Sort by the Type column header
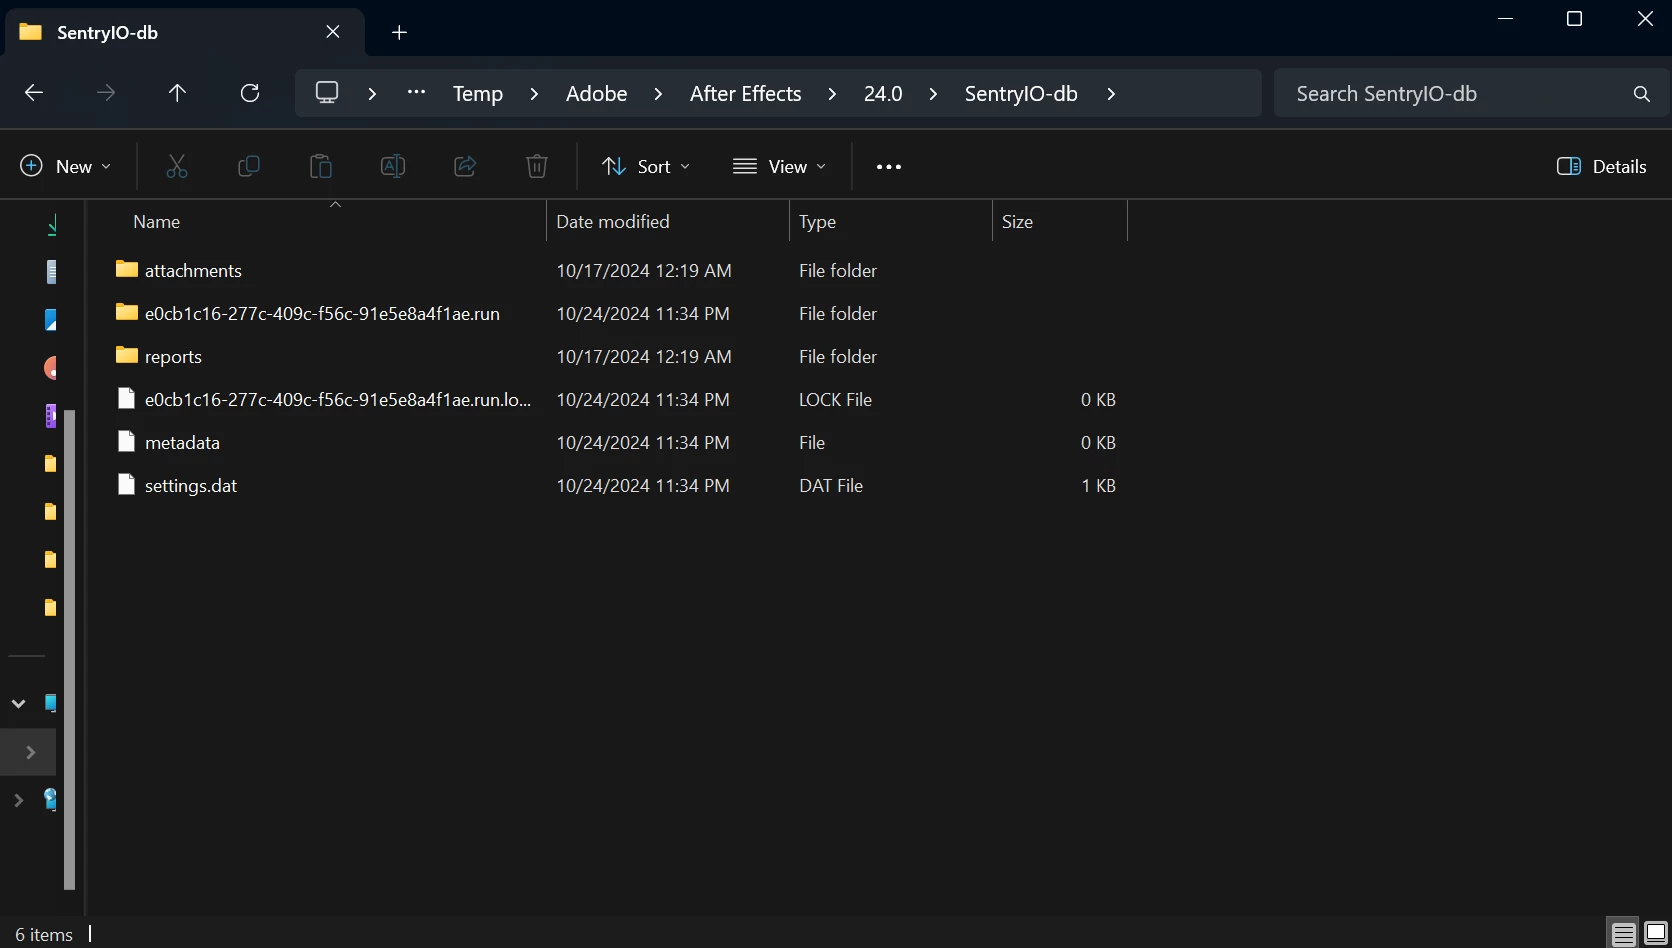This screenshot has width=1672, height=948. coord(891,222)
